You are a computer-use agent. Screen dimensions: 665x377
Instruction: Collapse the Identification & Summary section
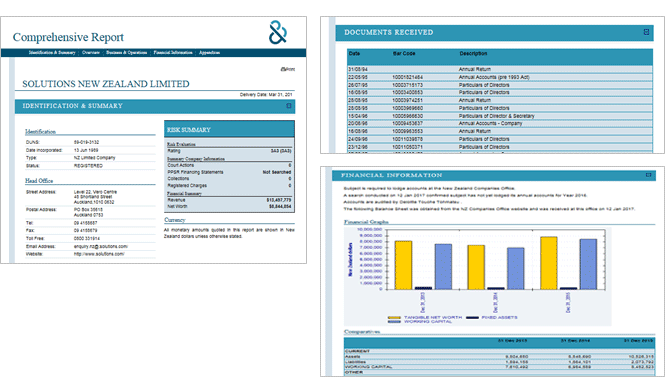(289, 106)
